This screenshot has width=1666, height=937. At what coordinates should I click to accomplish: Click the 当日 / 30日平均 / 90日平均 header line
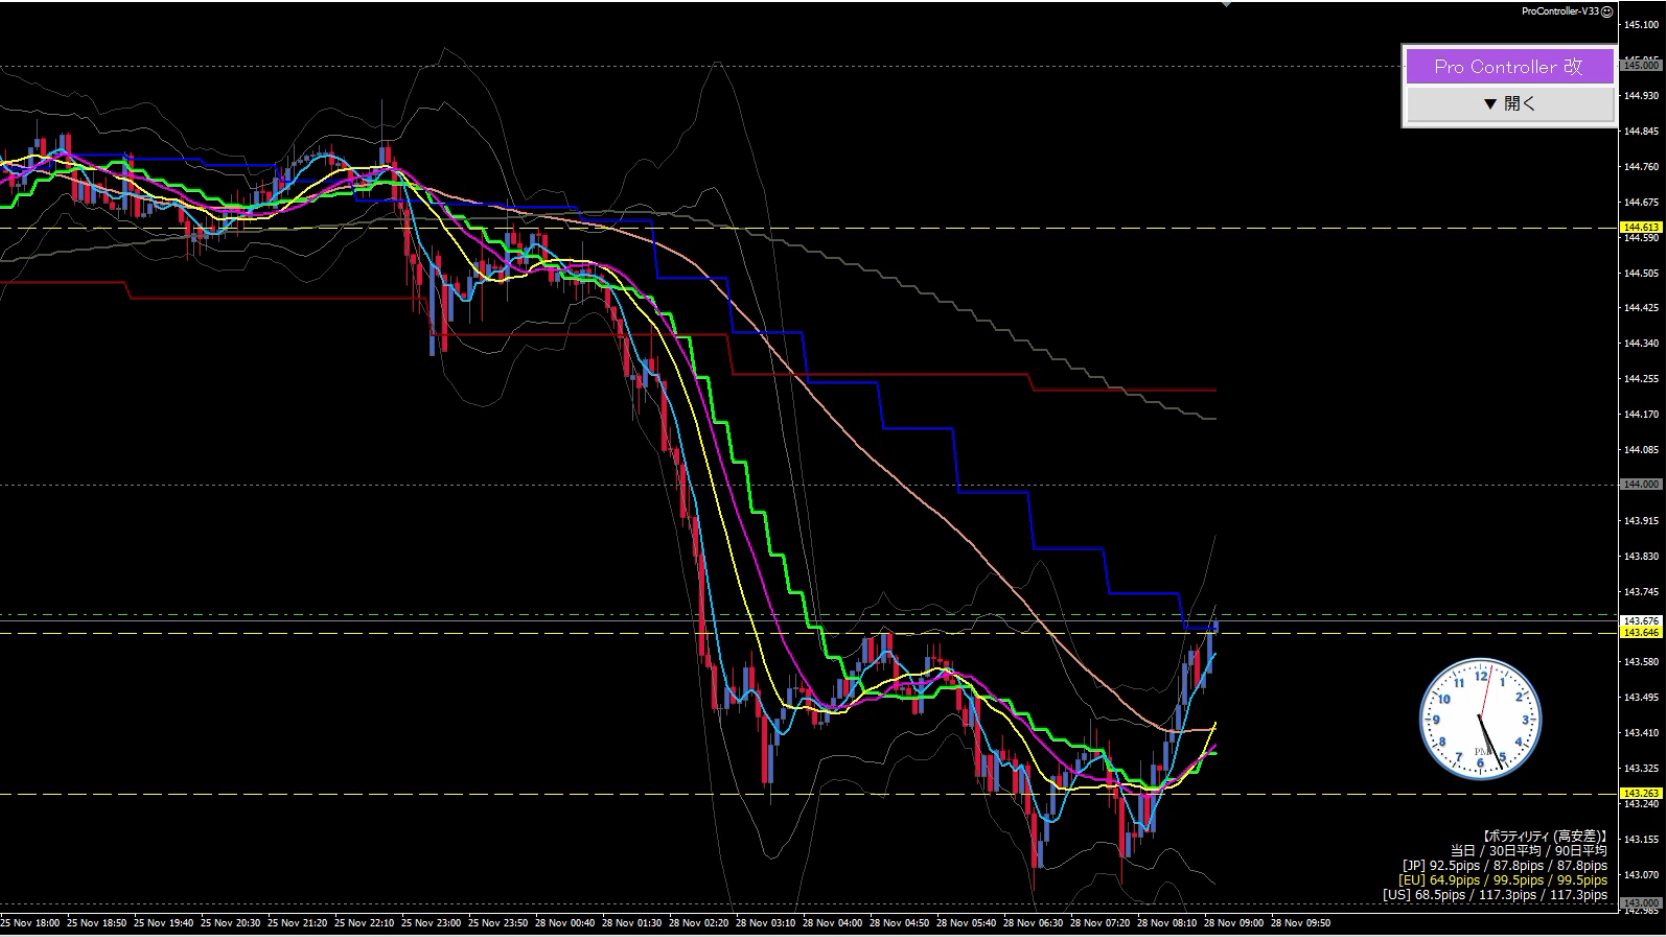(x=1529, y=851)
